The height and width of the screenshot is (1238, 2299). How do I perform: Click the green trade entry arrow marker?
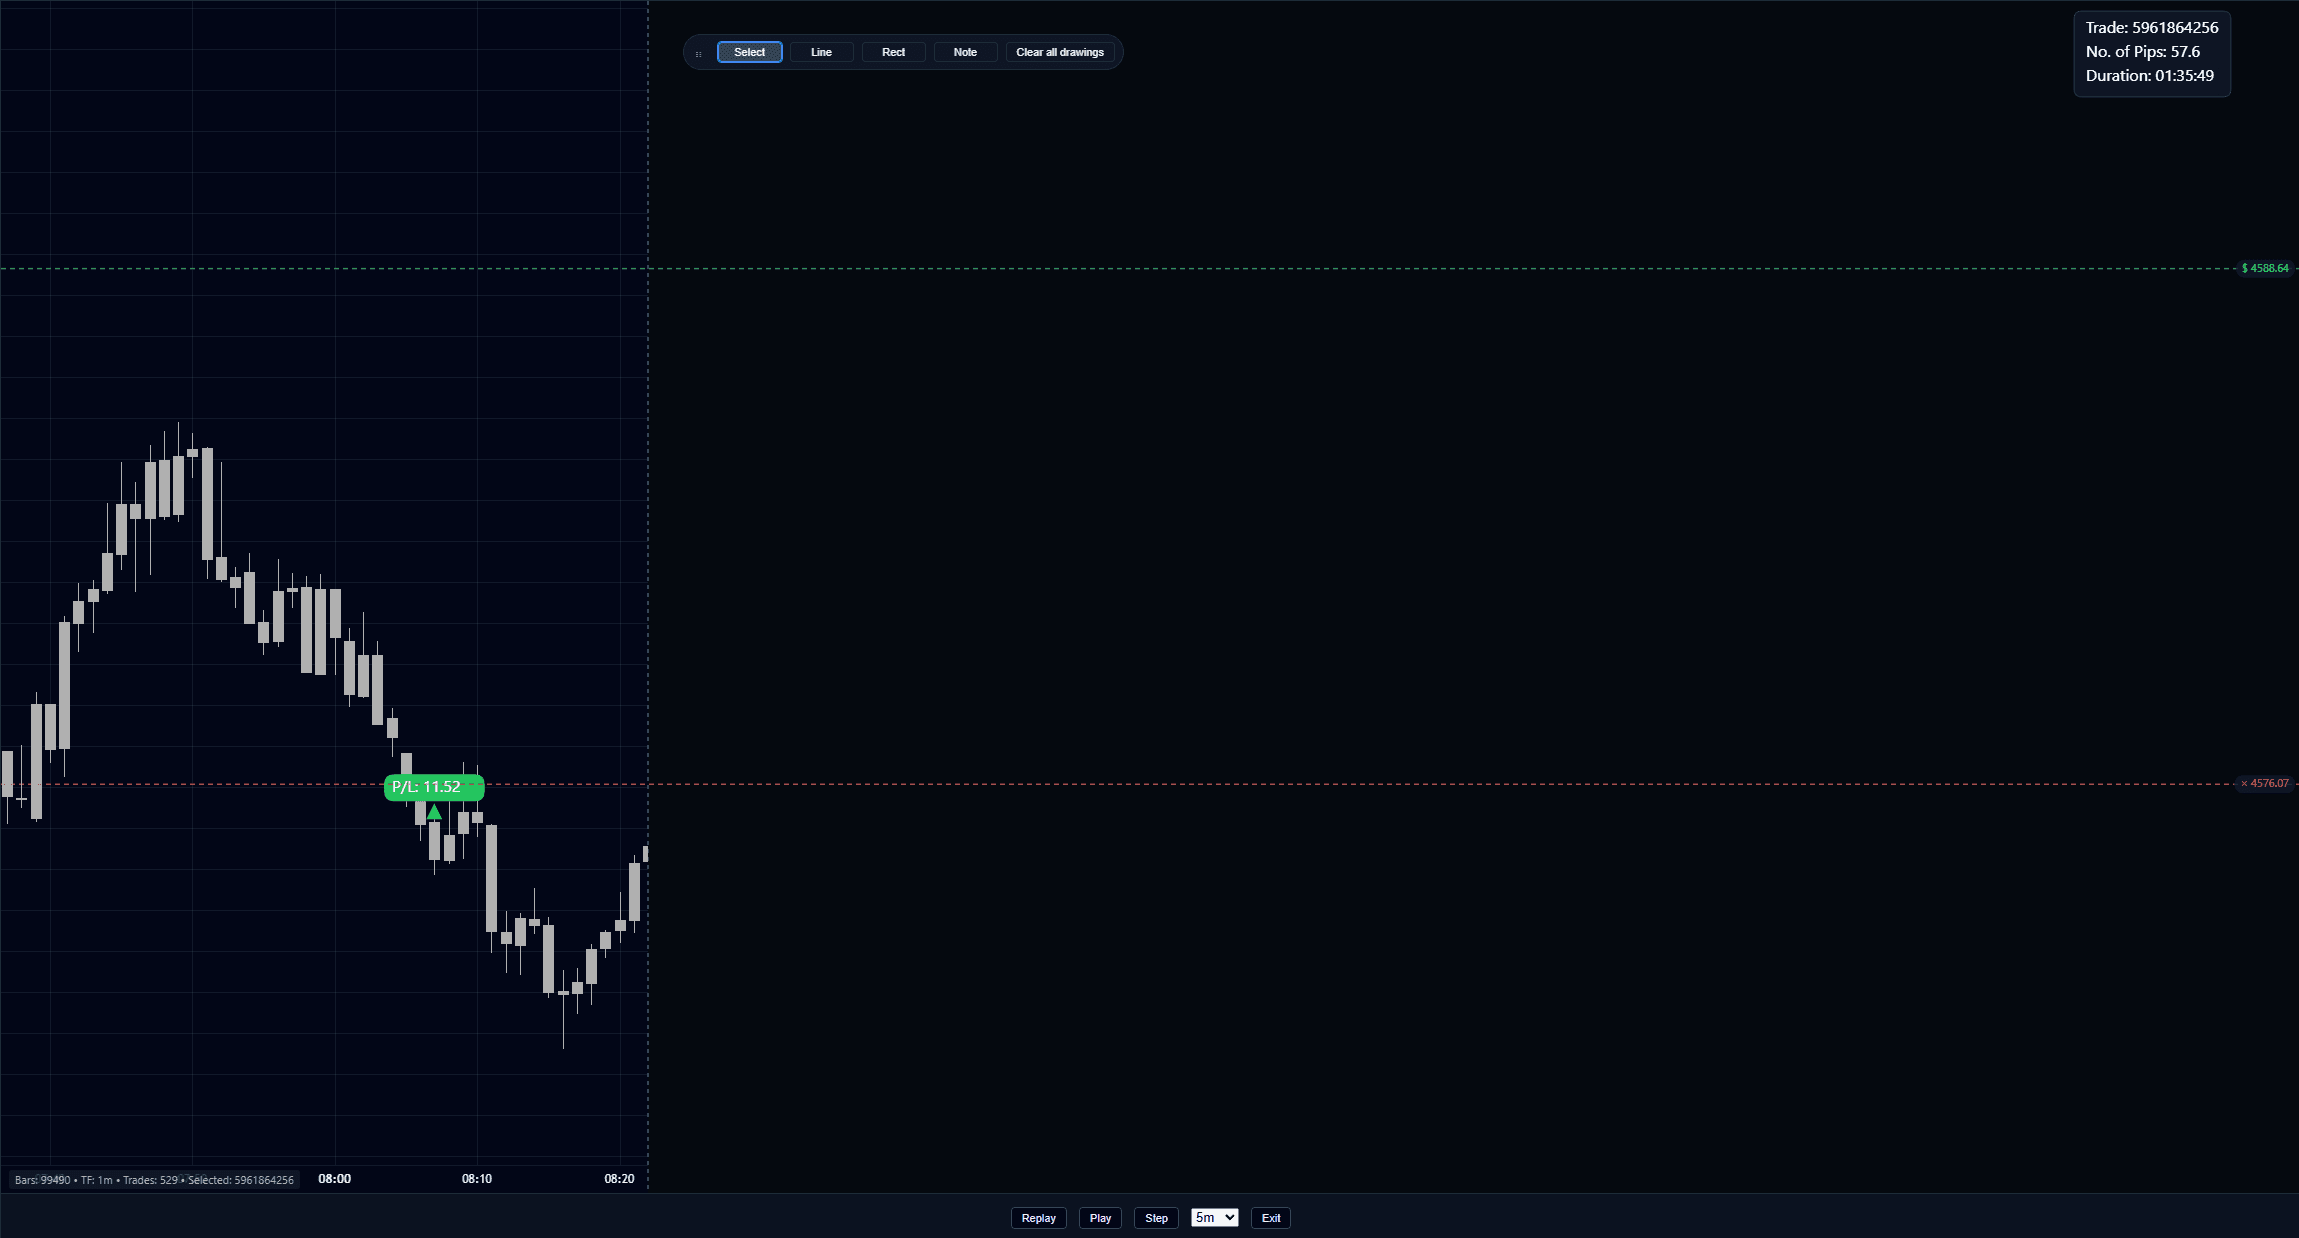point(434,812)
